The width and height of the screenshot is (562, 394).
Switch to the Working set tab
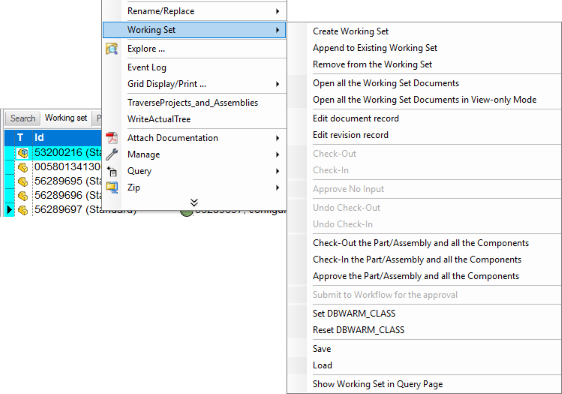tap(66, 118)
